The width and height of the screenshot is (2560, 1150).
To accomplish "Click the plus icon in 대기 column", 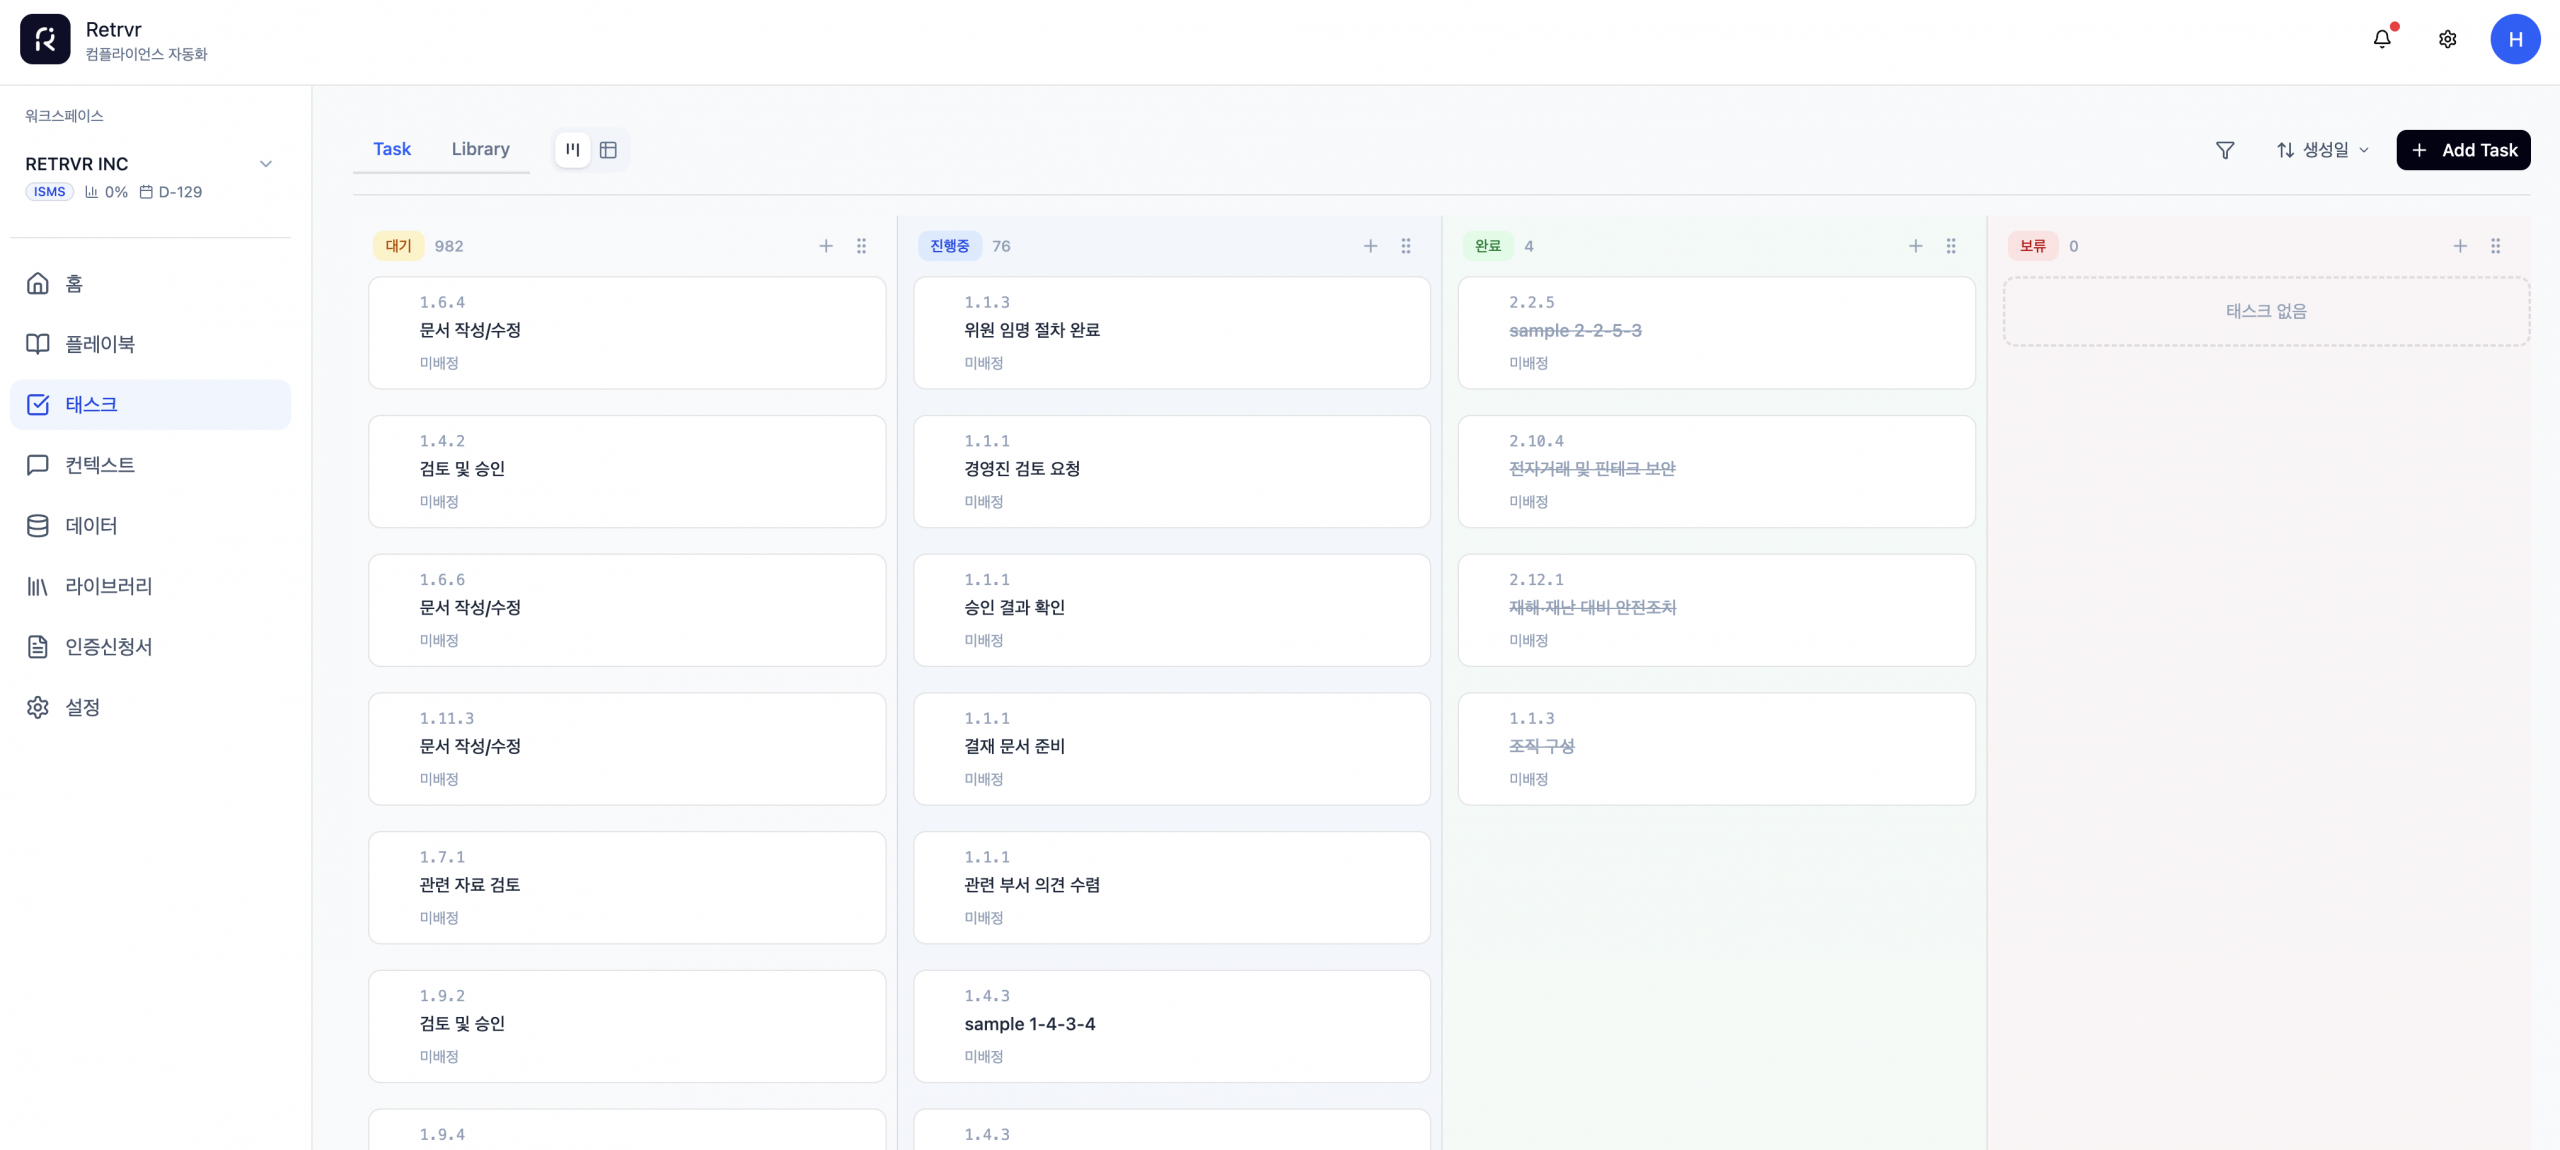I will (x=826, y=246).
